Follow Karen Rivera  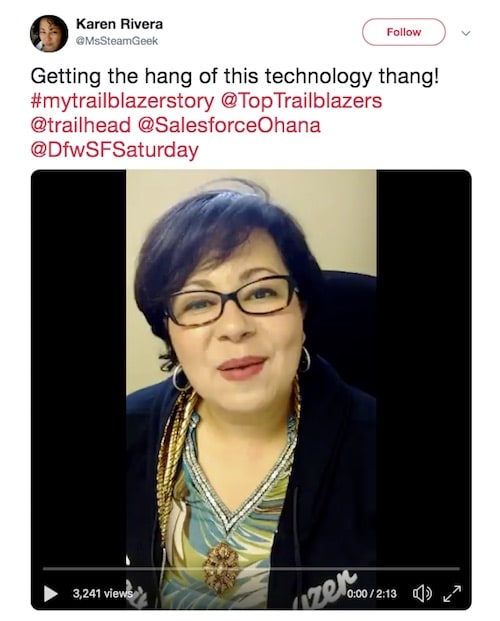coord(403,32)
